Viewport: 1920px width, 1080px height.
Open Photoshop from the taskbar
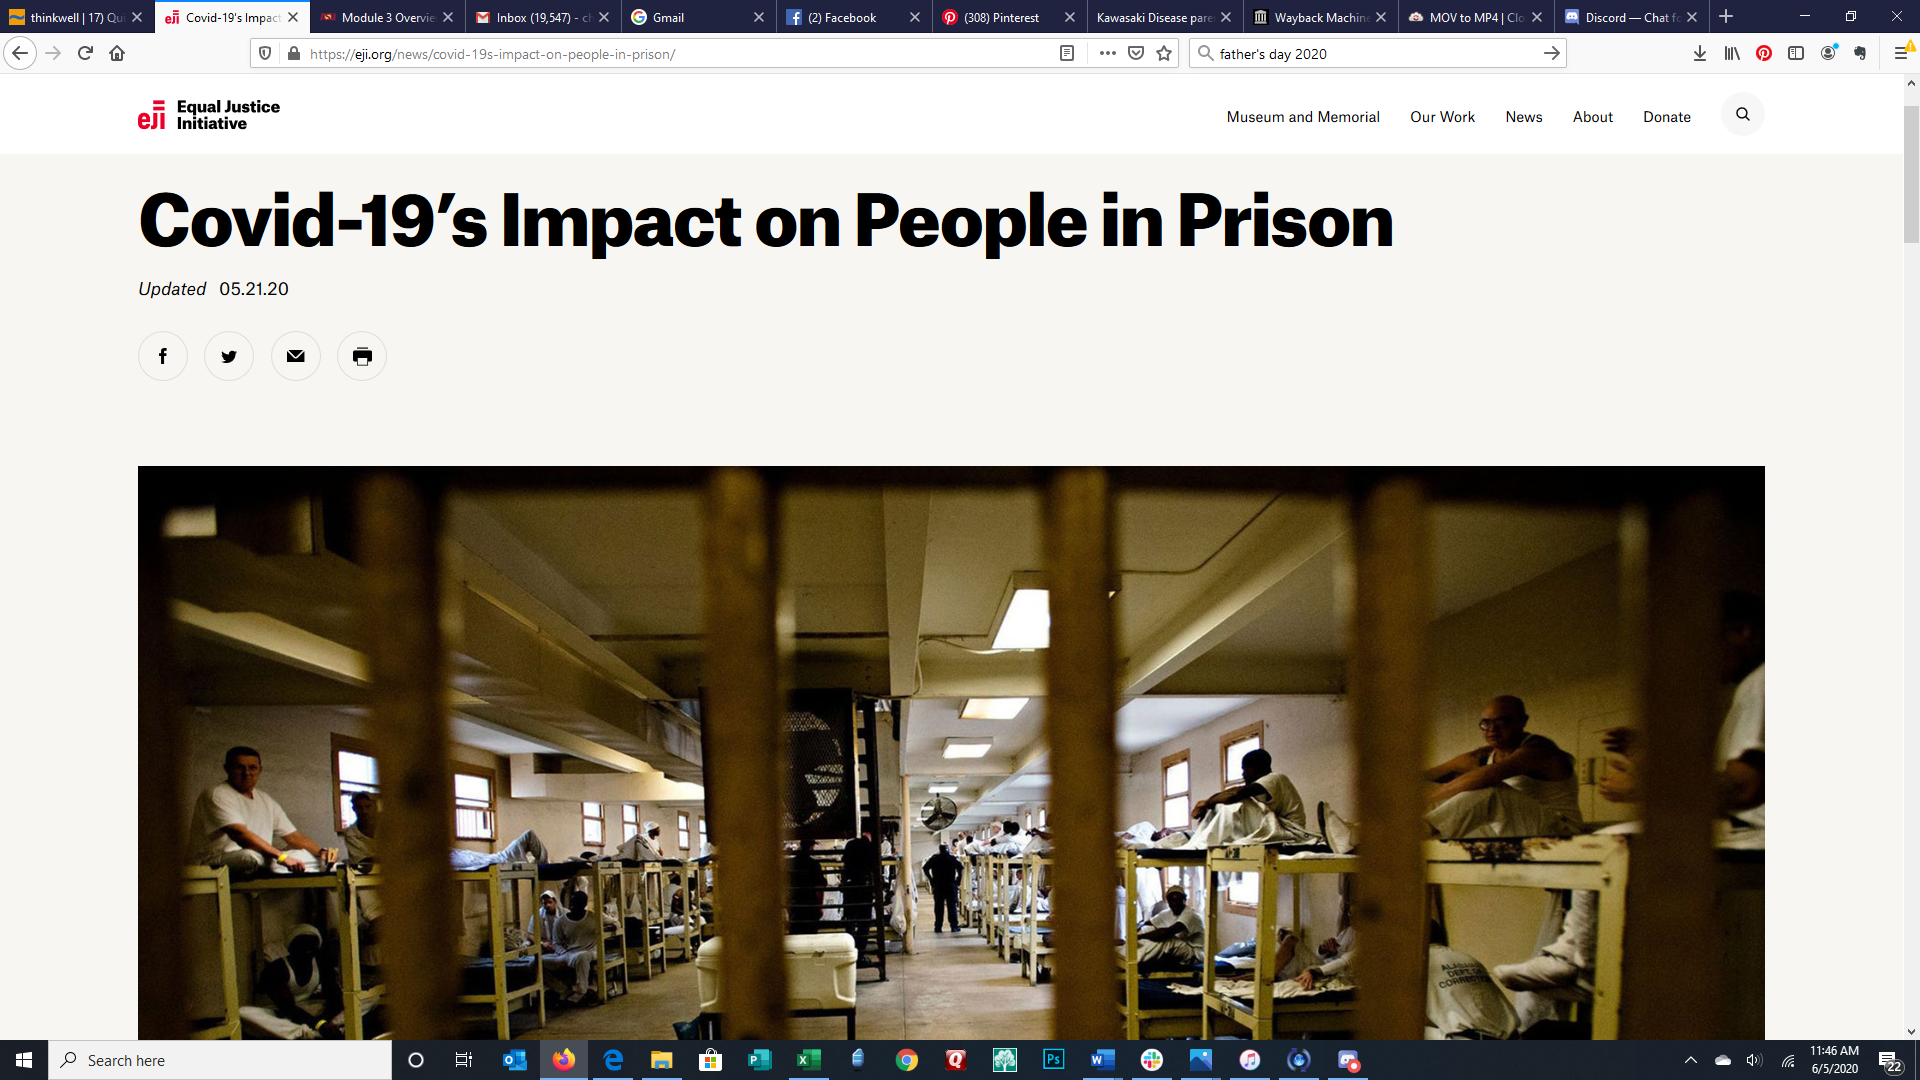coord(1054,1060)
